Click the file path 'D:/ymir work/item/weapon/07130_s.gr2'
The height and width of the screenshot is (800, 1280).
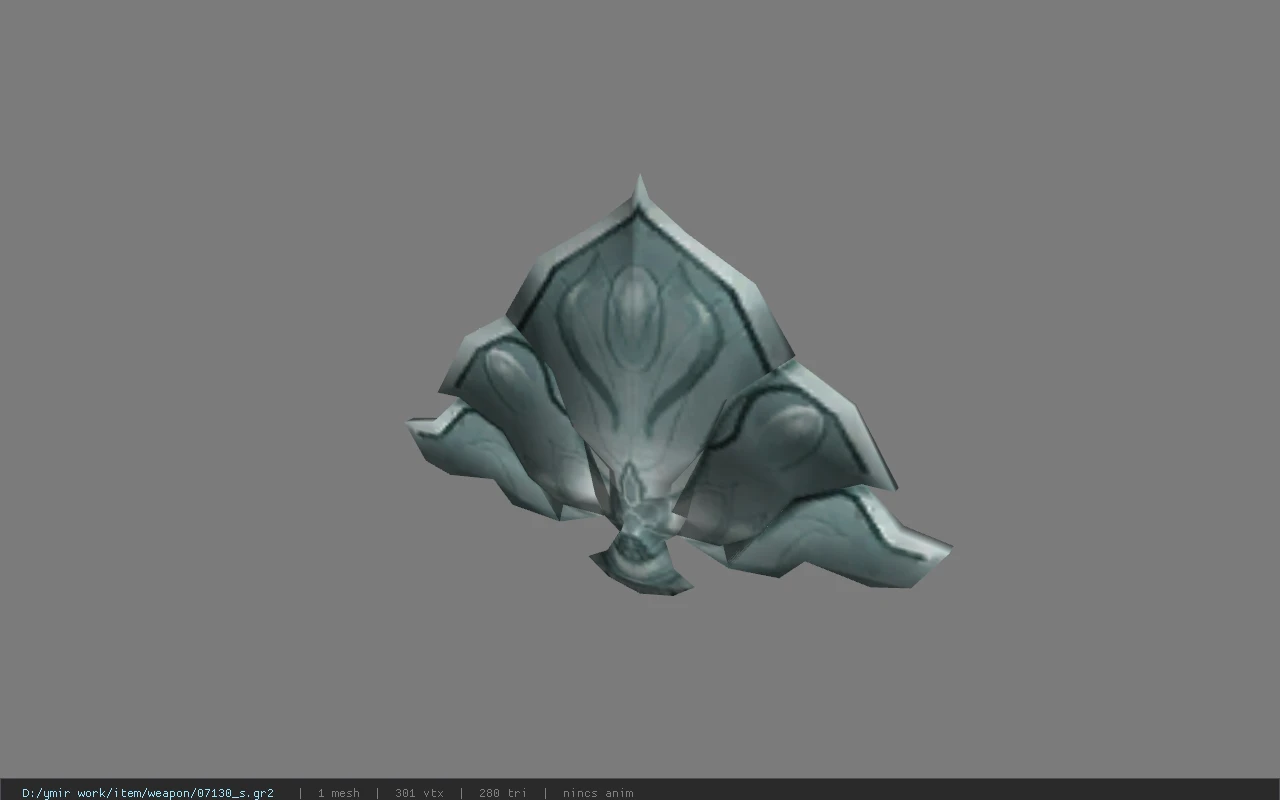[x=148, y=793]
